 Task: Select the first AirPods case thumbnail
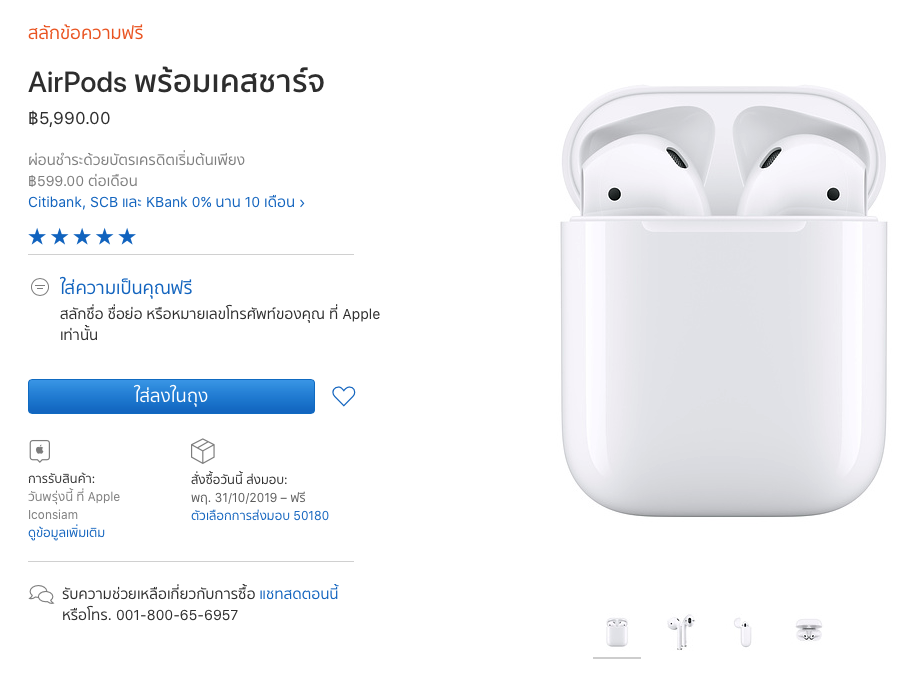(x=617, y=633)
